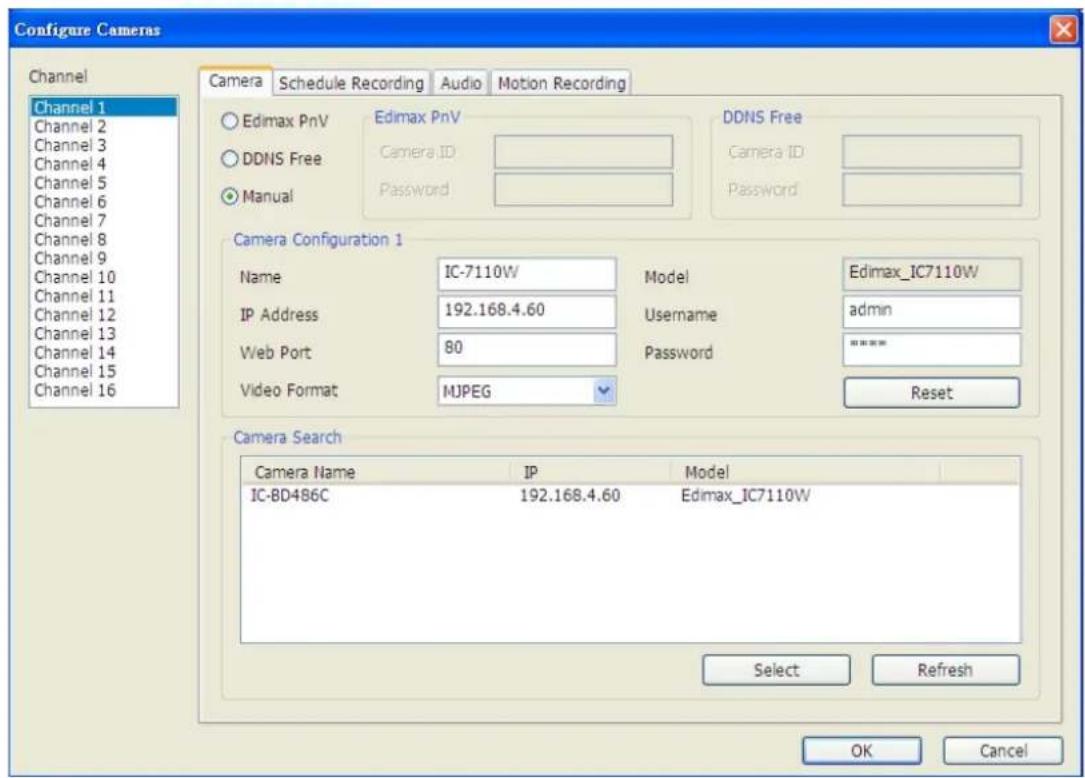Viewport: 1085px width, 778px height.
Task: Select Channel 10 in the list
Action: click(x=104, y=277)
